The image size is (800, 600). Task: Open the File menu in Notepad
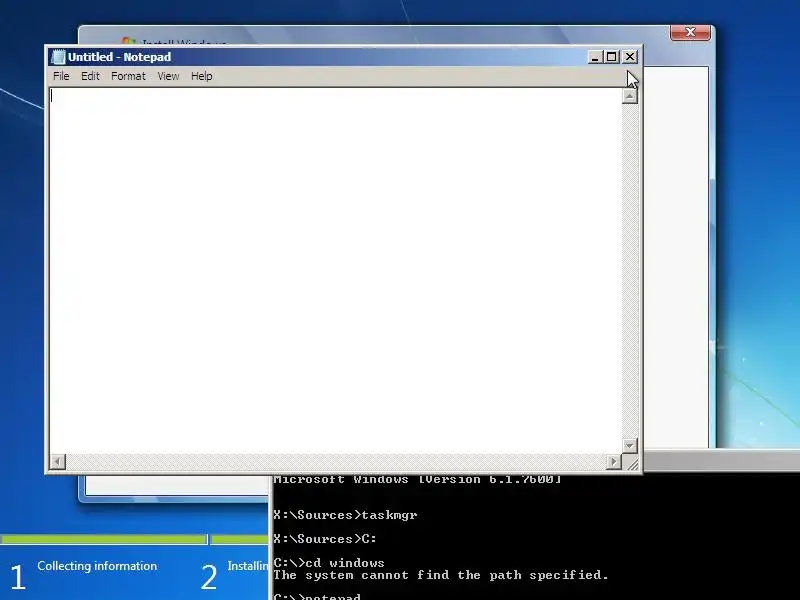(61, 76)
